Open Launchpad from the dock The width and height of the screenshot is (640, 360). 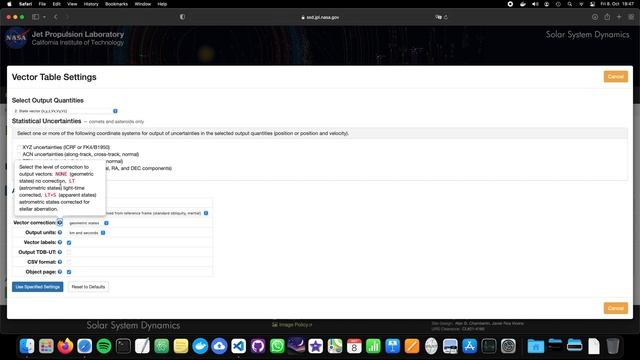point(46,346)
